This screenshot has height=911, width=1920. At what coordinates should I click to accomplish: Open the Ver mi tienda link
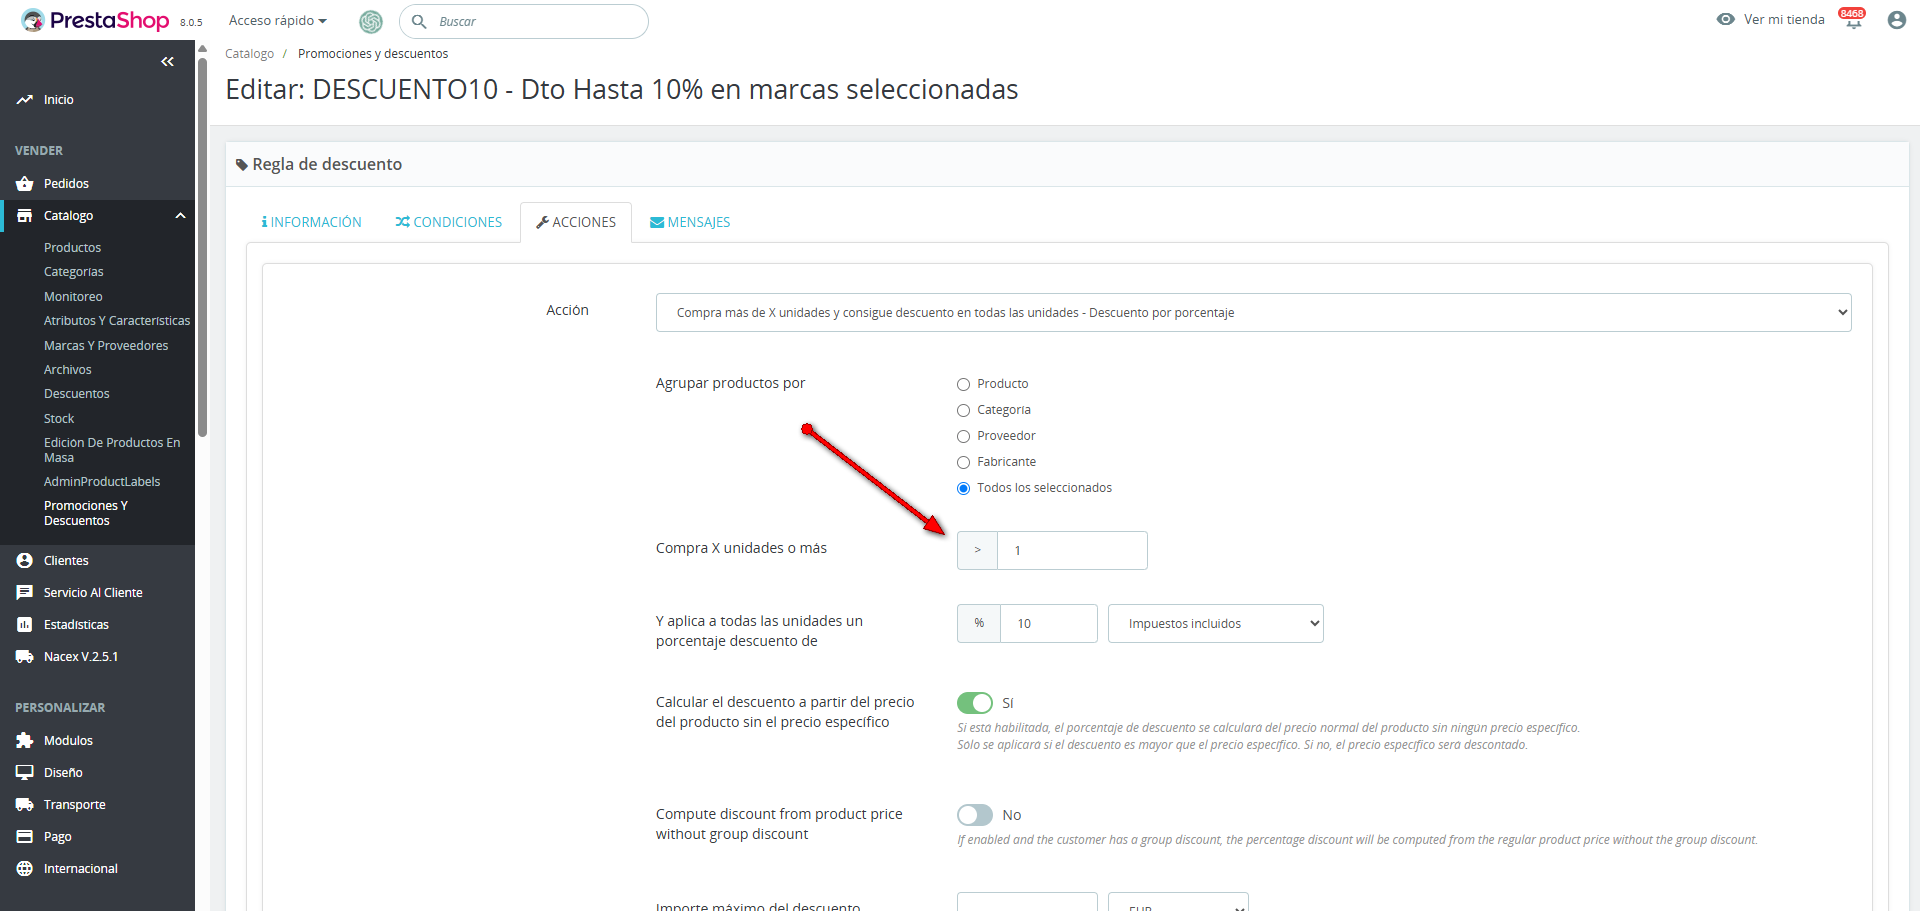[1771, 20]
